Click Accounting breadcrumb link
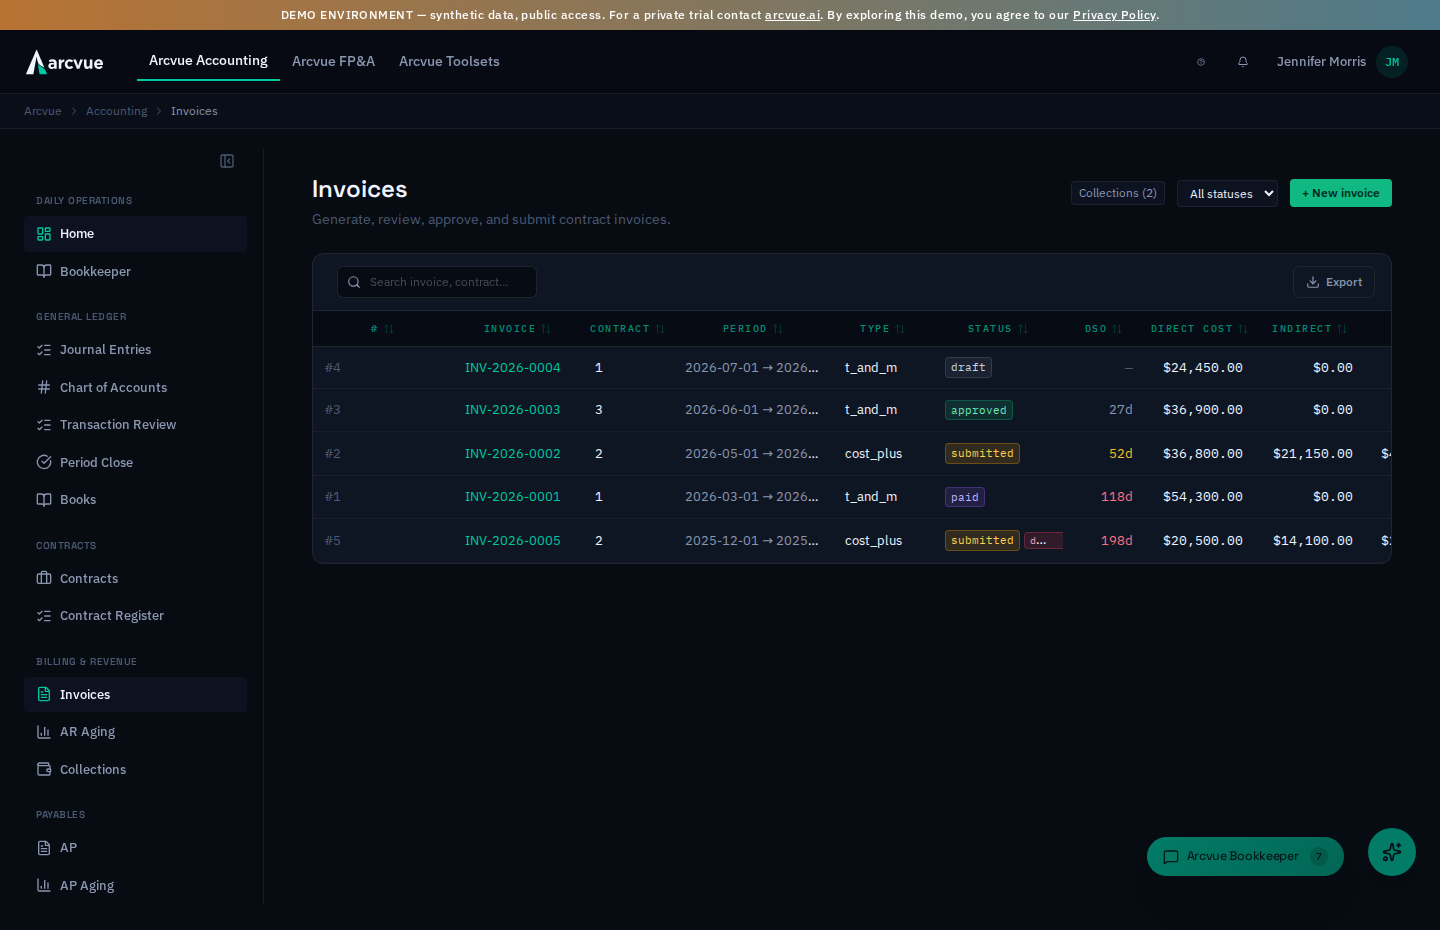Viewport: 1440px width, 930px height. point(116,111)
